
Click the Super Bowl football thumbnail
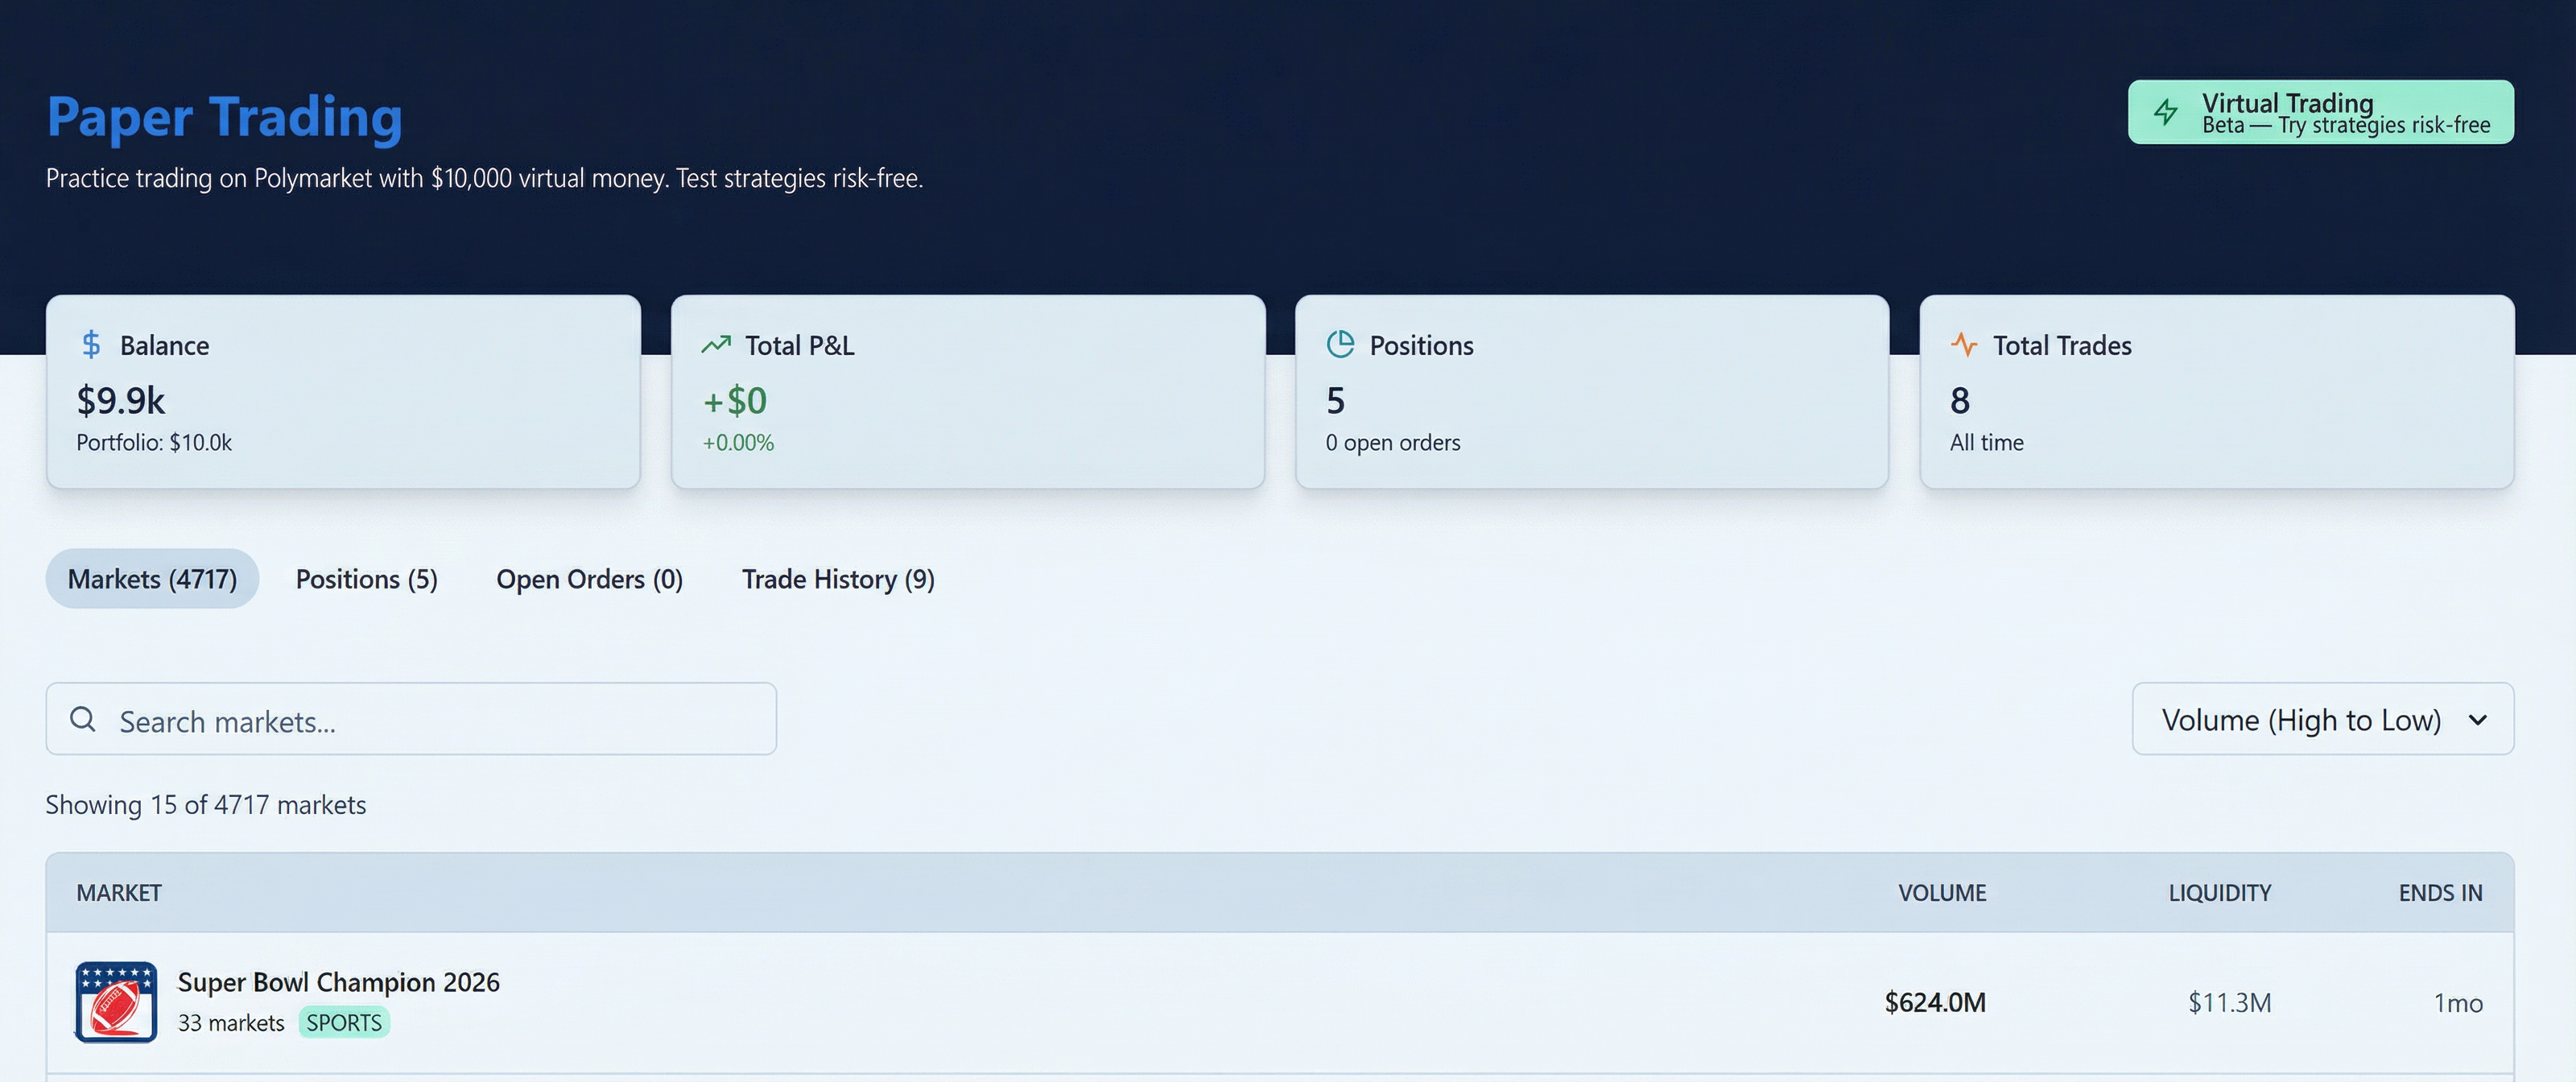(x=116, y=1002)
